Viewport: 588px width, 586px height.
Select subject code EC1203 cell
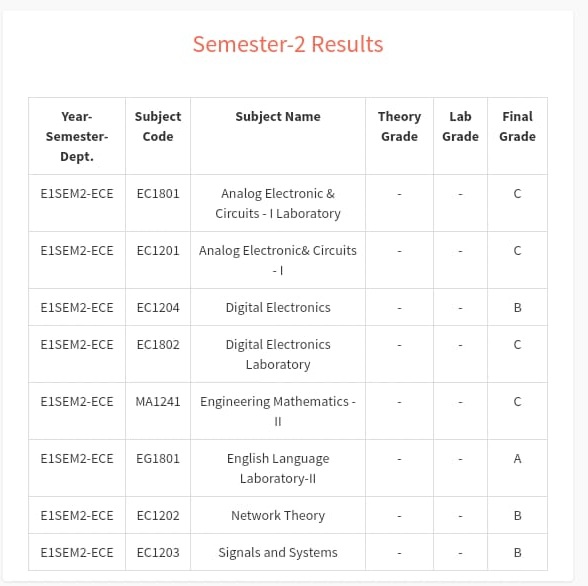click(x=158, y=553)
